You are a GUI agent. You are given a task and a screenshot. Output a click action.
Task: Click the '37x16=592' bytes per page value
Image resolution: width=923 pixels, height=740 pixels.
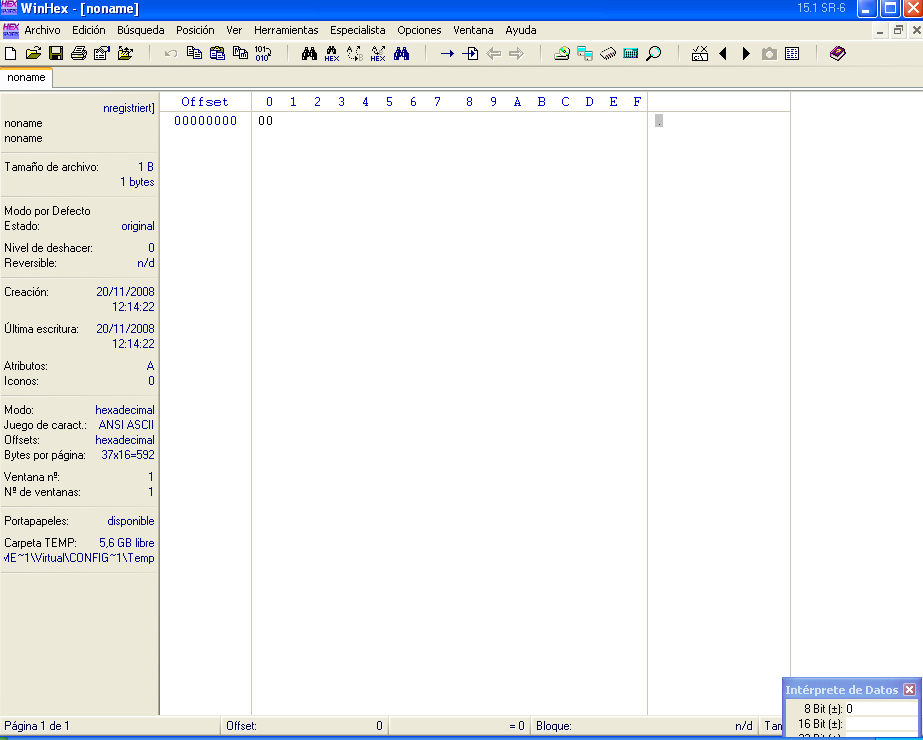(x=128, y=455)
